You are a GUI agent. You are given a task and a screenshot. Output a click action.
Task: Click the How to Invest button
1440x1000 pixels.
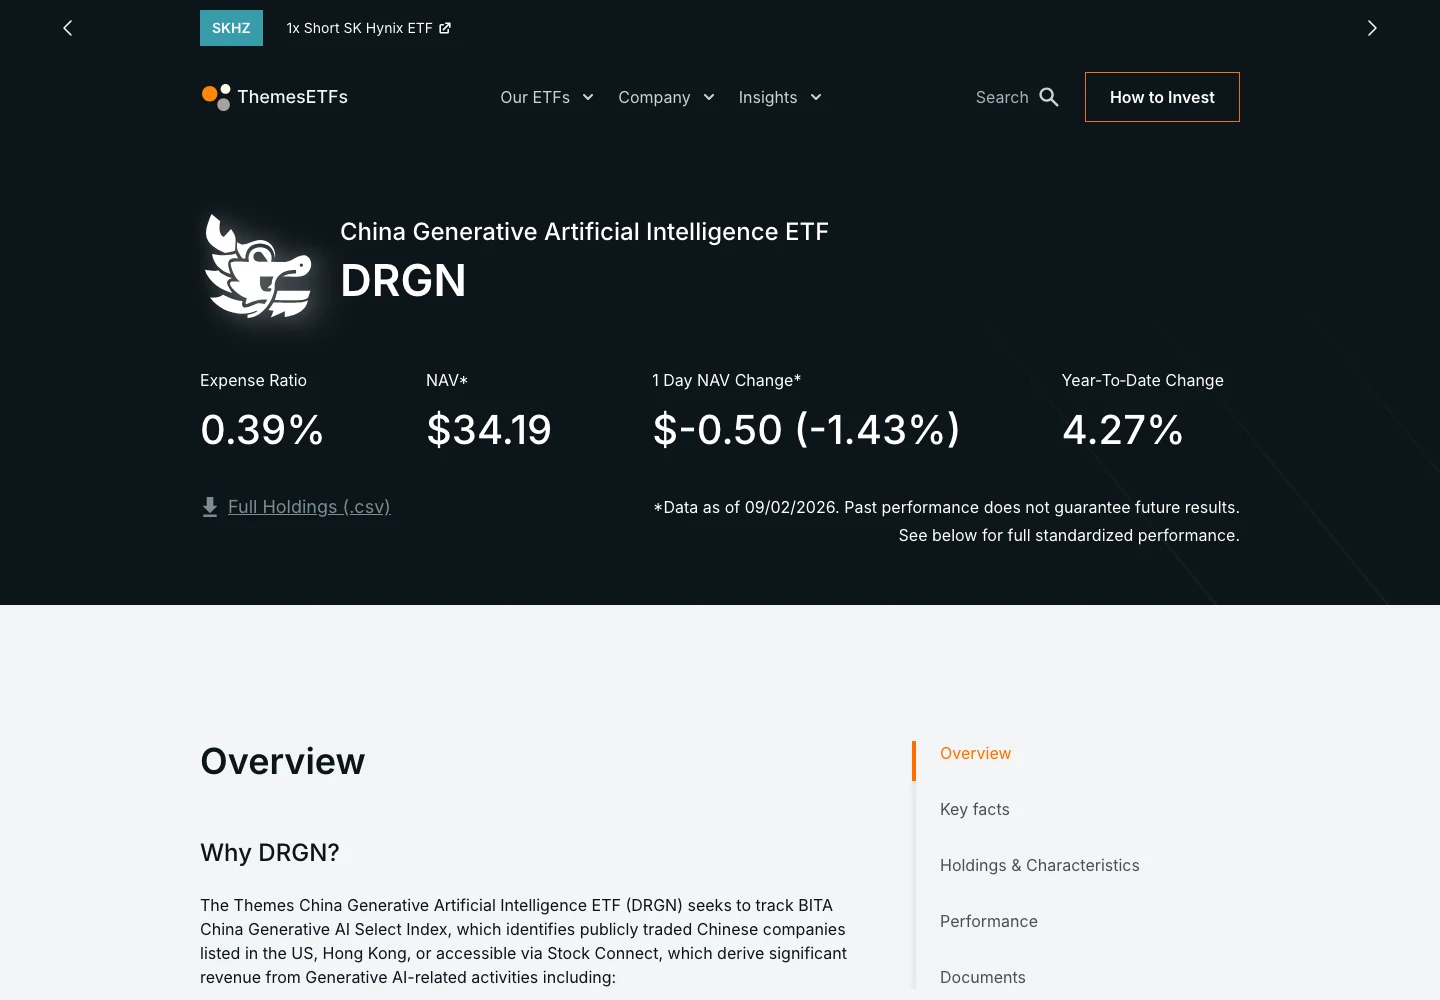[1162, 97]
